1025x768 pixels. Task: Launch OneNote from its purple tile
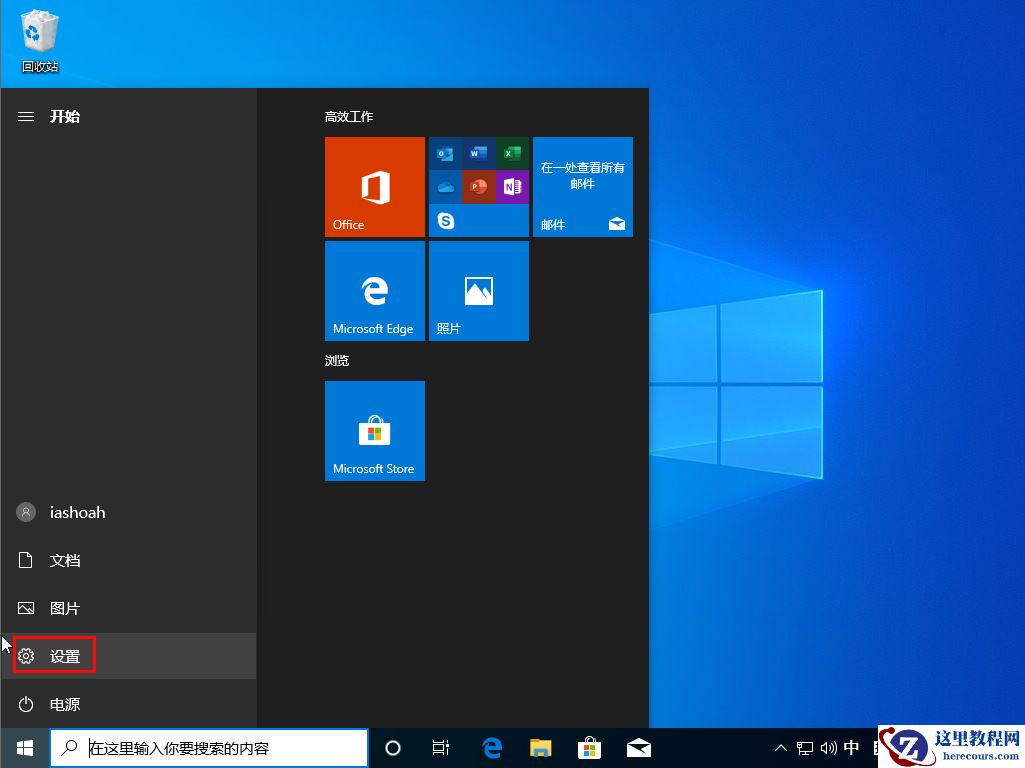click(512, 186)
